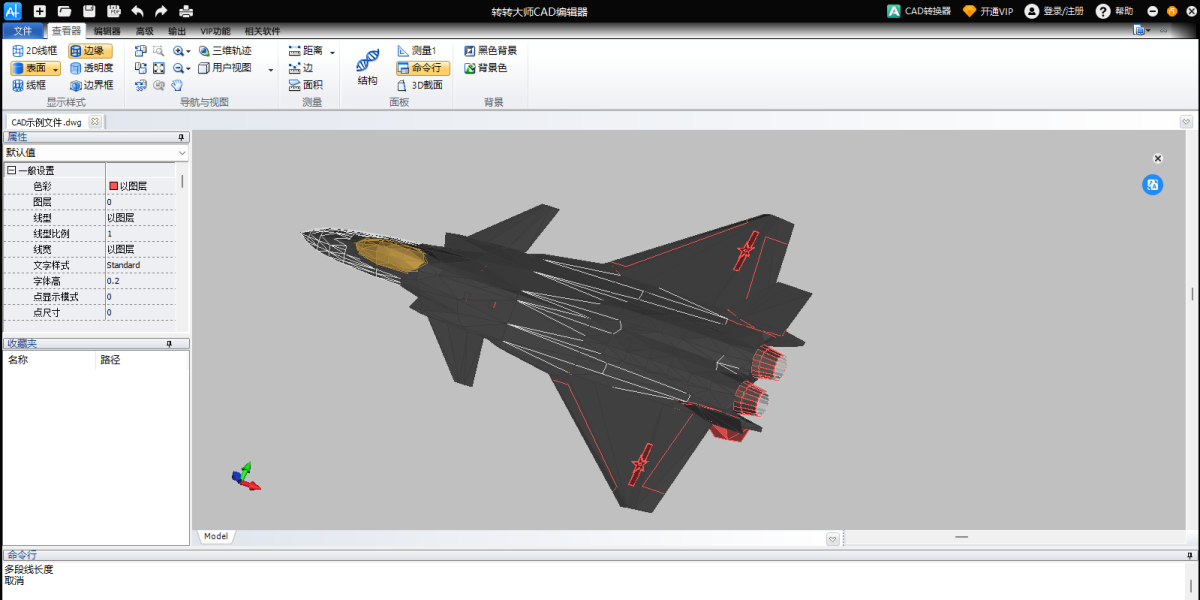Image resolution: width=1200 pixels, height=600 pixels.
Task: Toggle the 边缘 edges display option
Action: click(x=90, y=50)
